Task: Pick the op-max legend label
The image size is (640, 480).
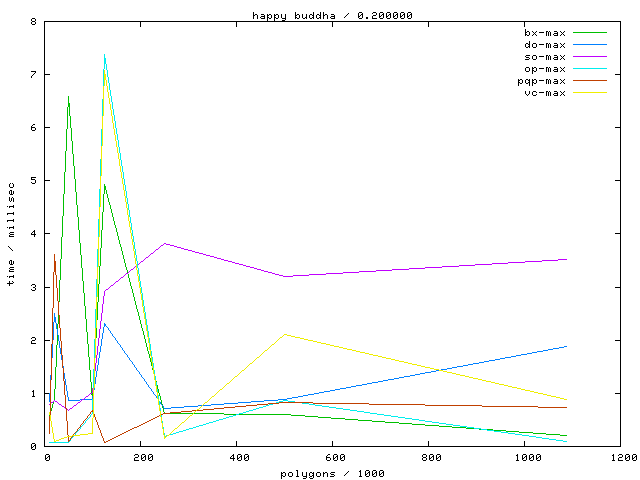Action: [x=544, y=69]
